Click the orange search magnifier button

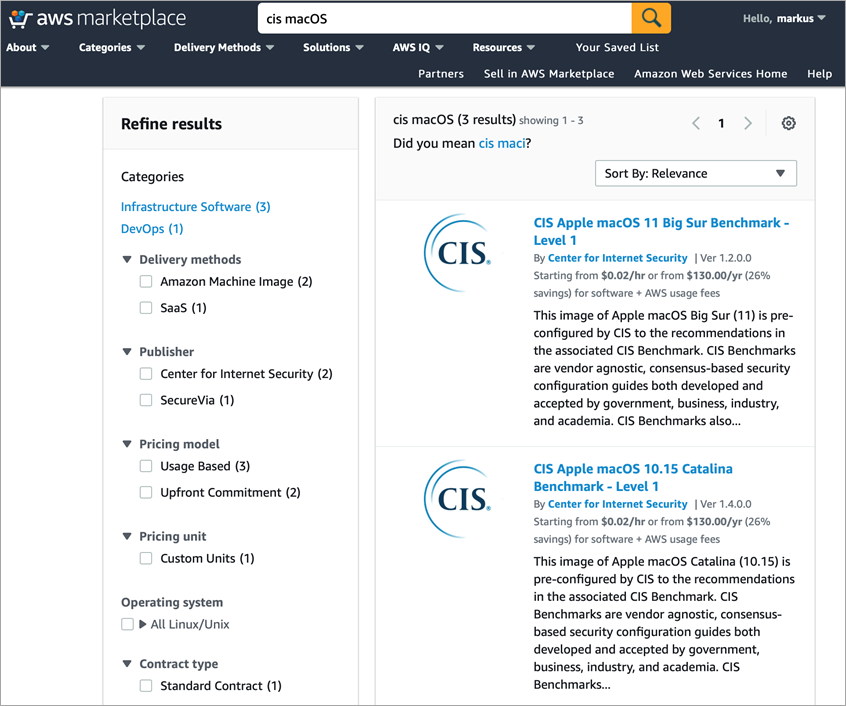(651, 18)
